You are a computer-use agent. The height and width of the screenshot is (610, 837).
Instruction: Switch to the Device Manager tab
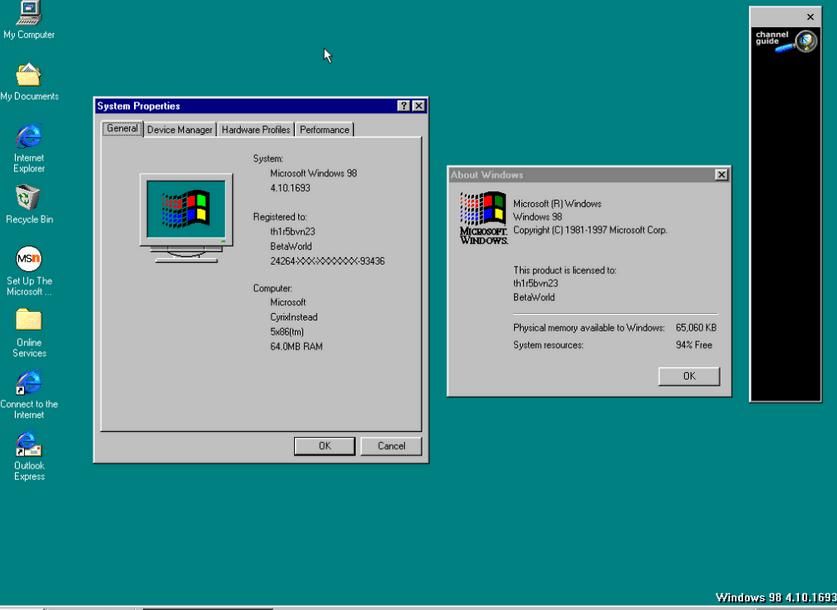click(x=179, y=129)
